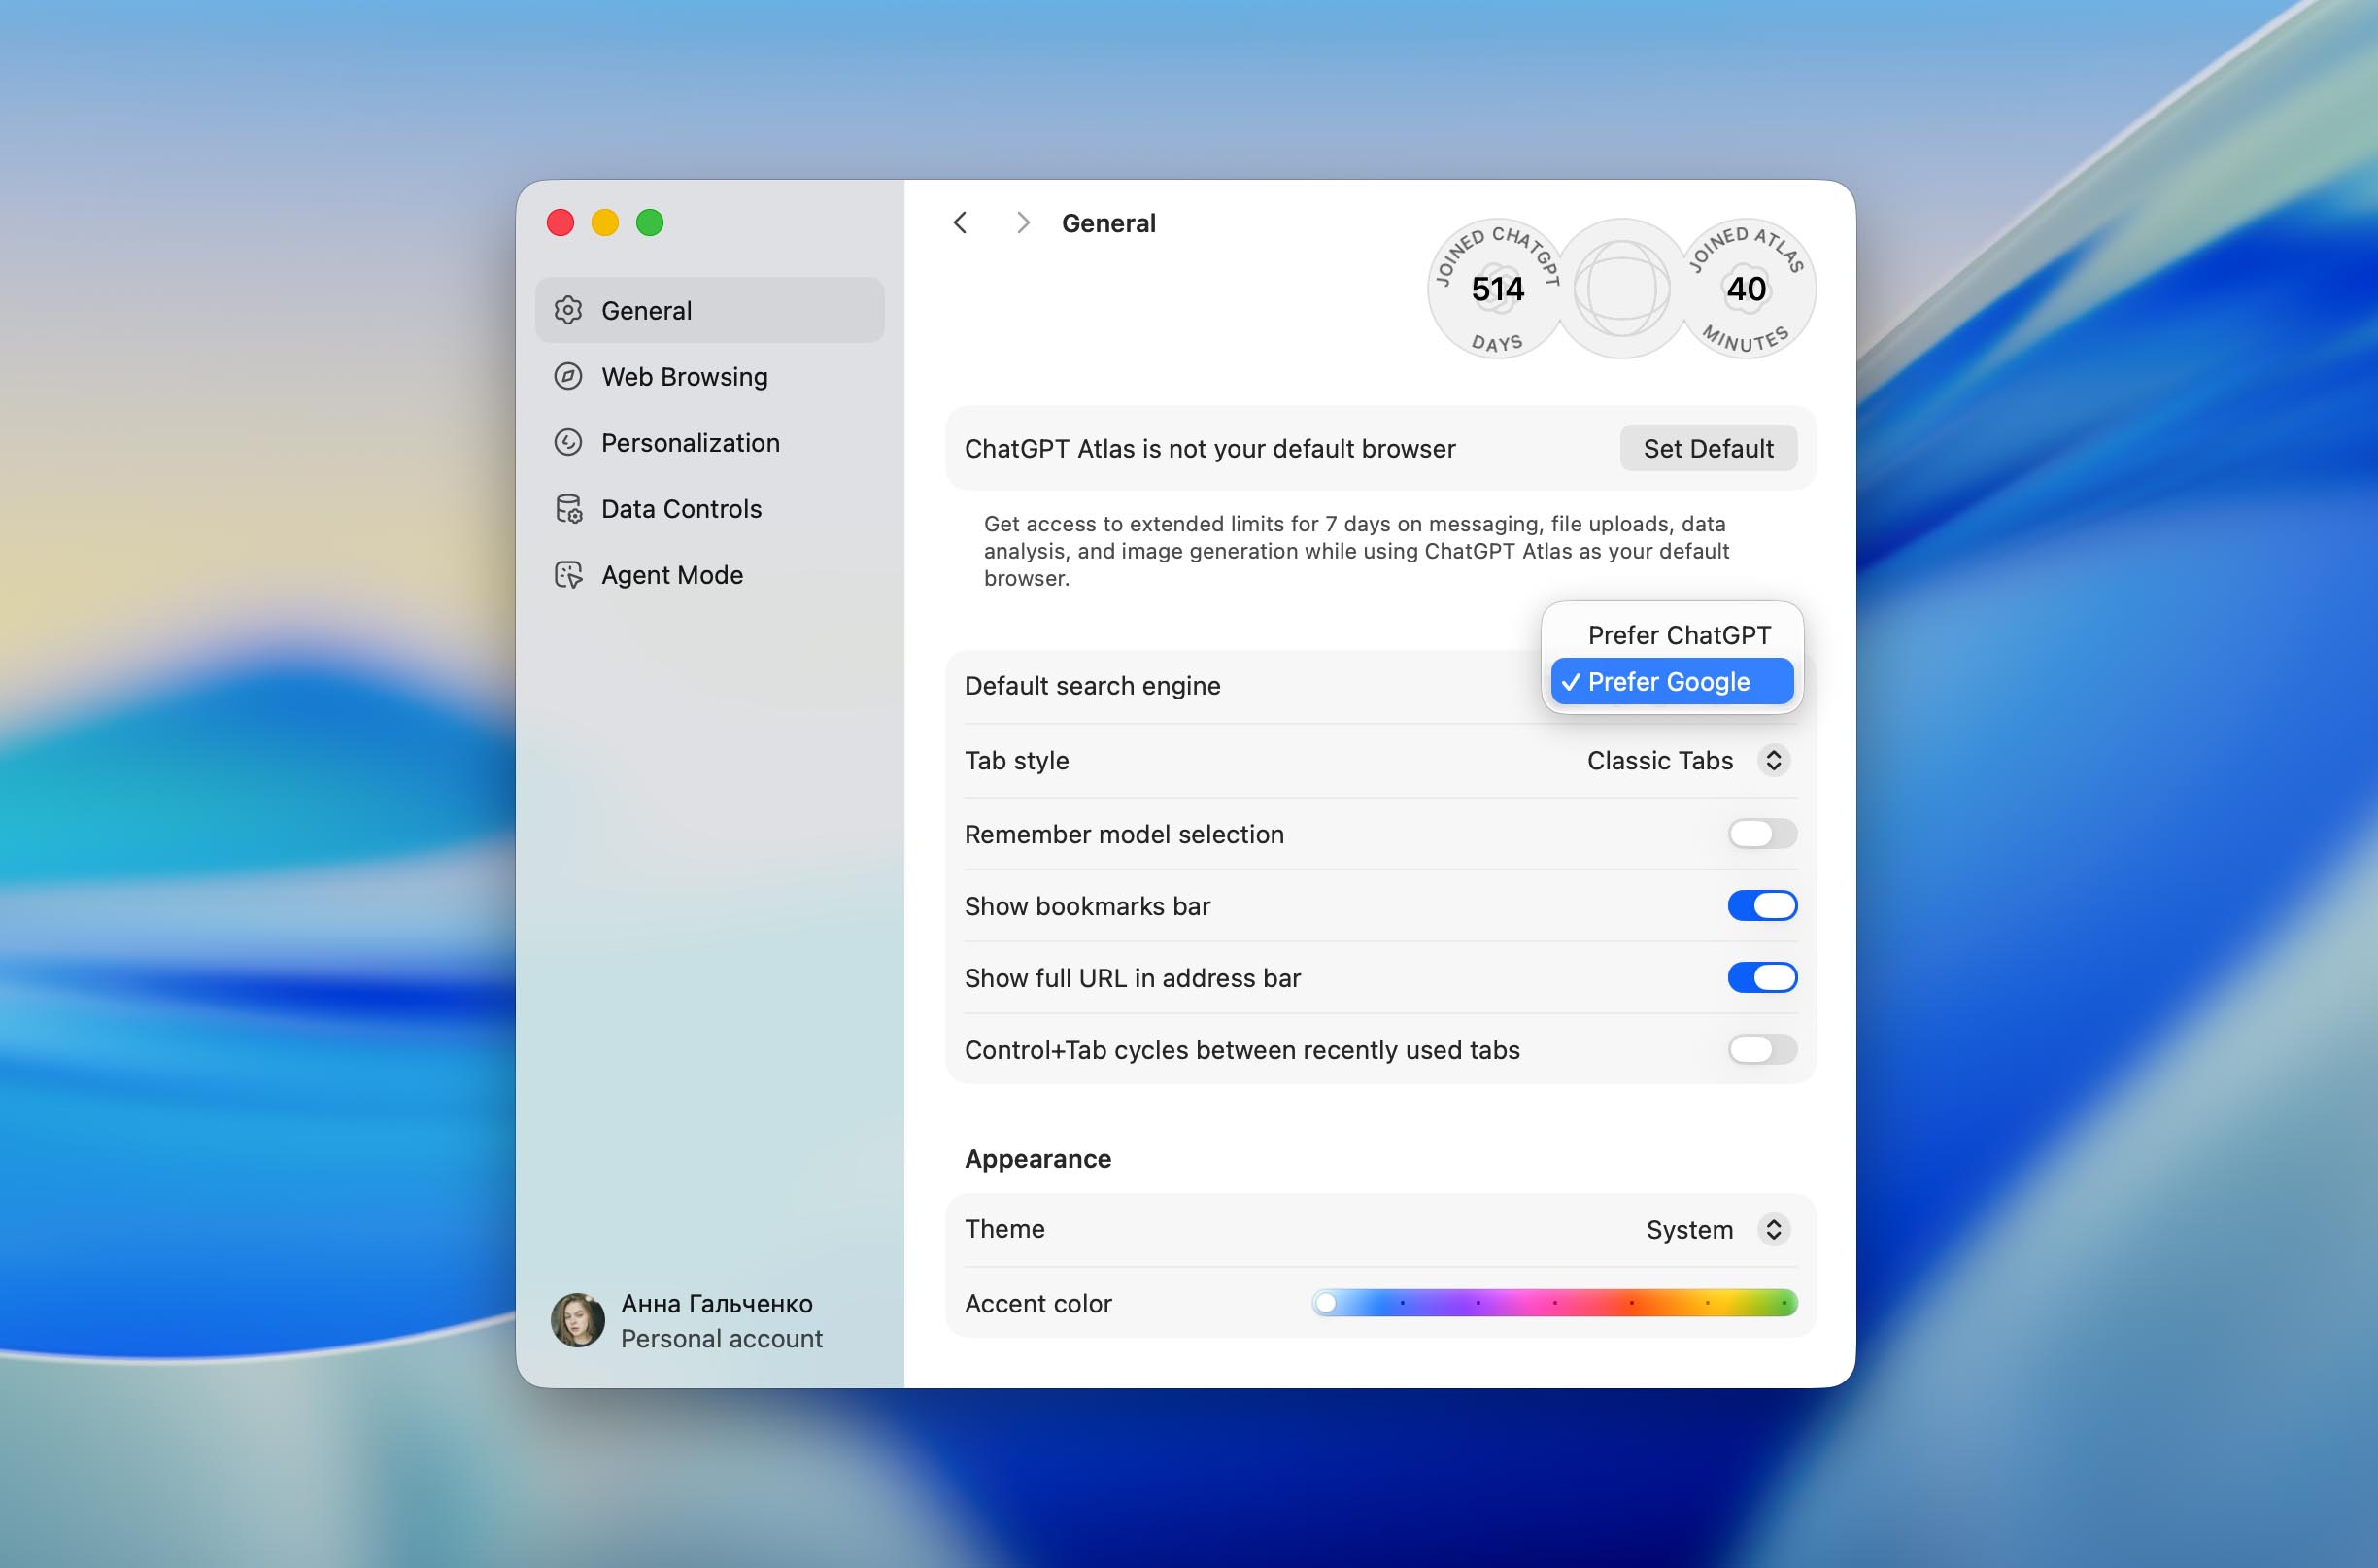Click the Agent Mode cursor icon

tap(568, 575)
